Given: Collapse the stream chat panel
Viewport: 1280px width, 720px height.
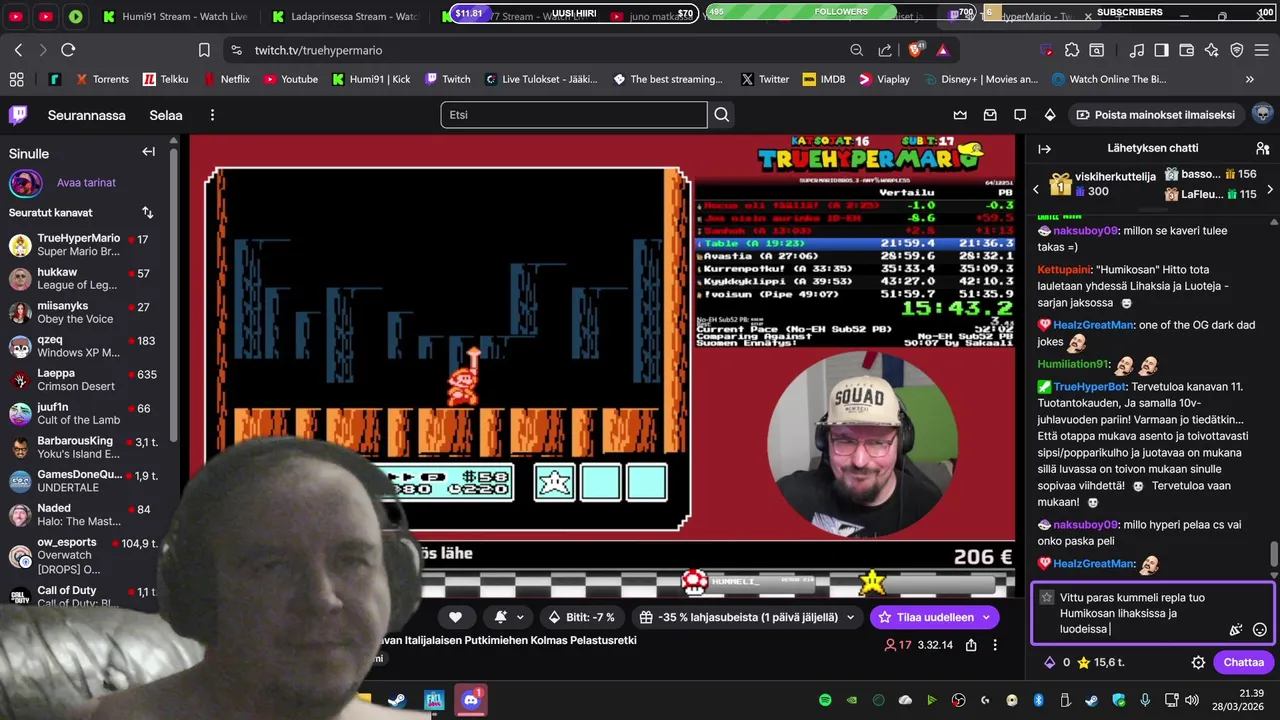Looking at the screenshot, I should [1045, 148].
